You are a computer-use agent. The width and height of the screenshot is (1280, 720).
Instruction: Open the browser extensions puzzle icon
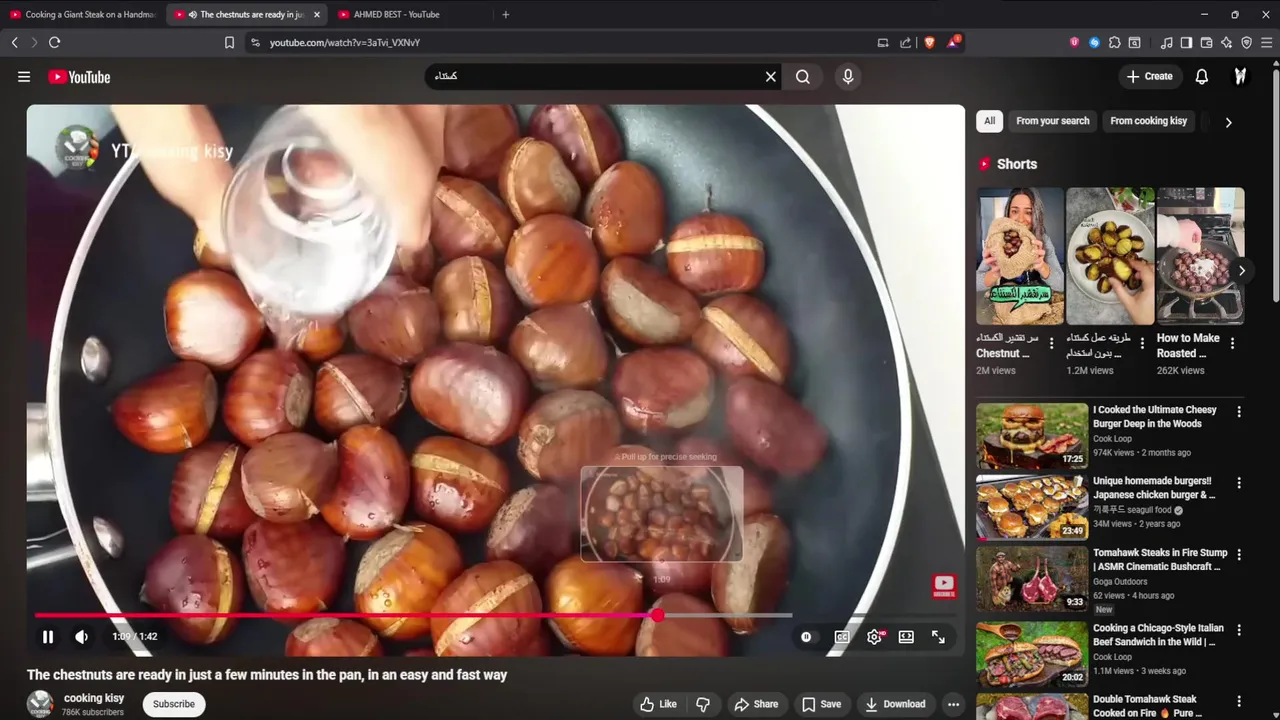point(1115,43)
